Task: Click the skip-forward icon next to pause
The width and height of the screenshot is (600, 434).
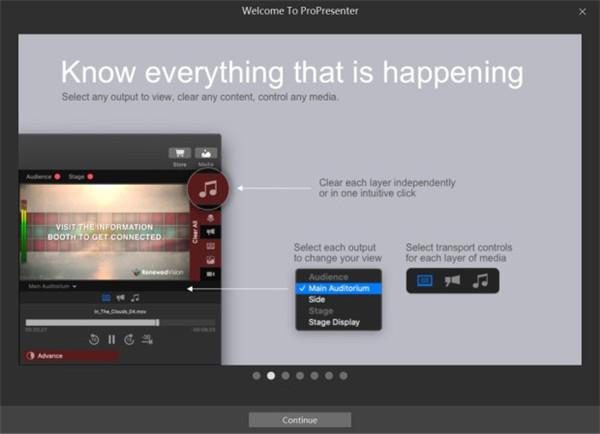Action: (x=129, y=339)
